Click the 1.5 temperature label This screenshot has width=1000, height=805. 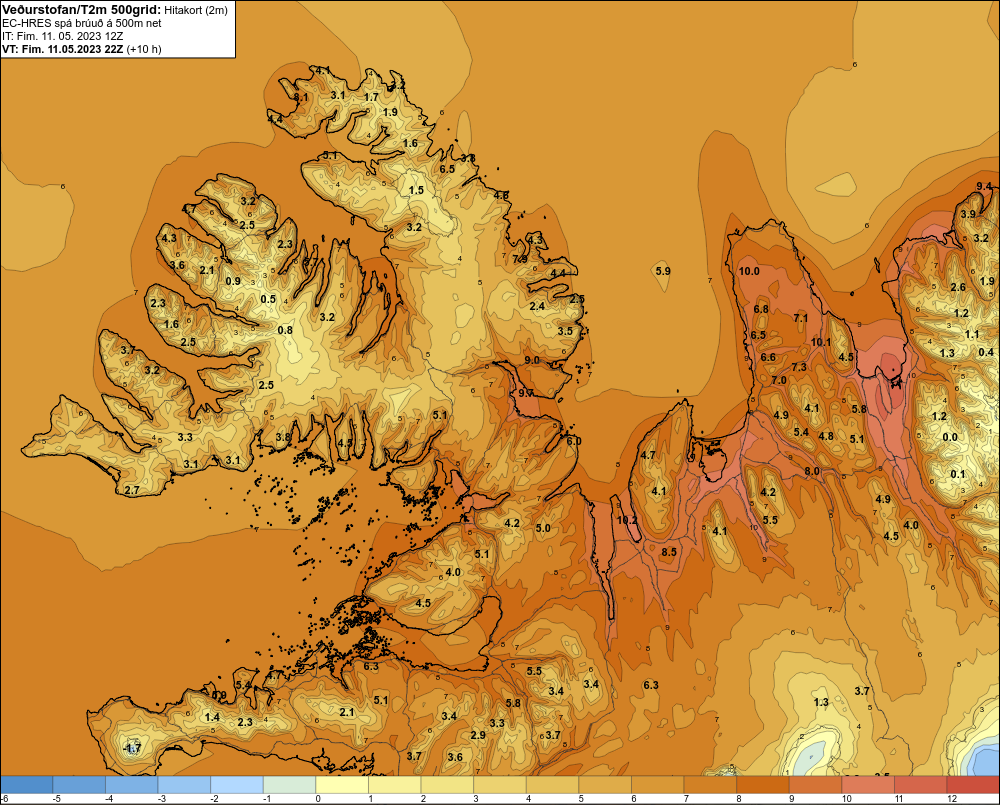[x=416, y=190]
